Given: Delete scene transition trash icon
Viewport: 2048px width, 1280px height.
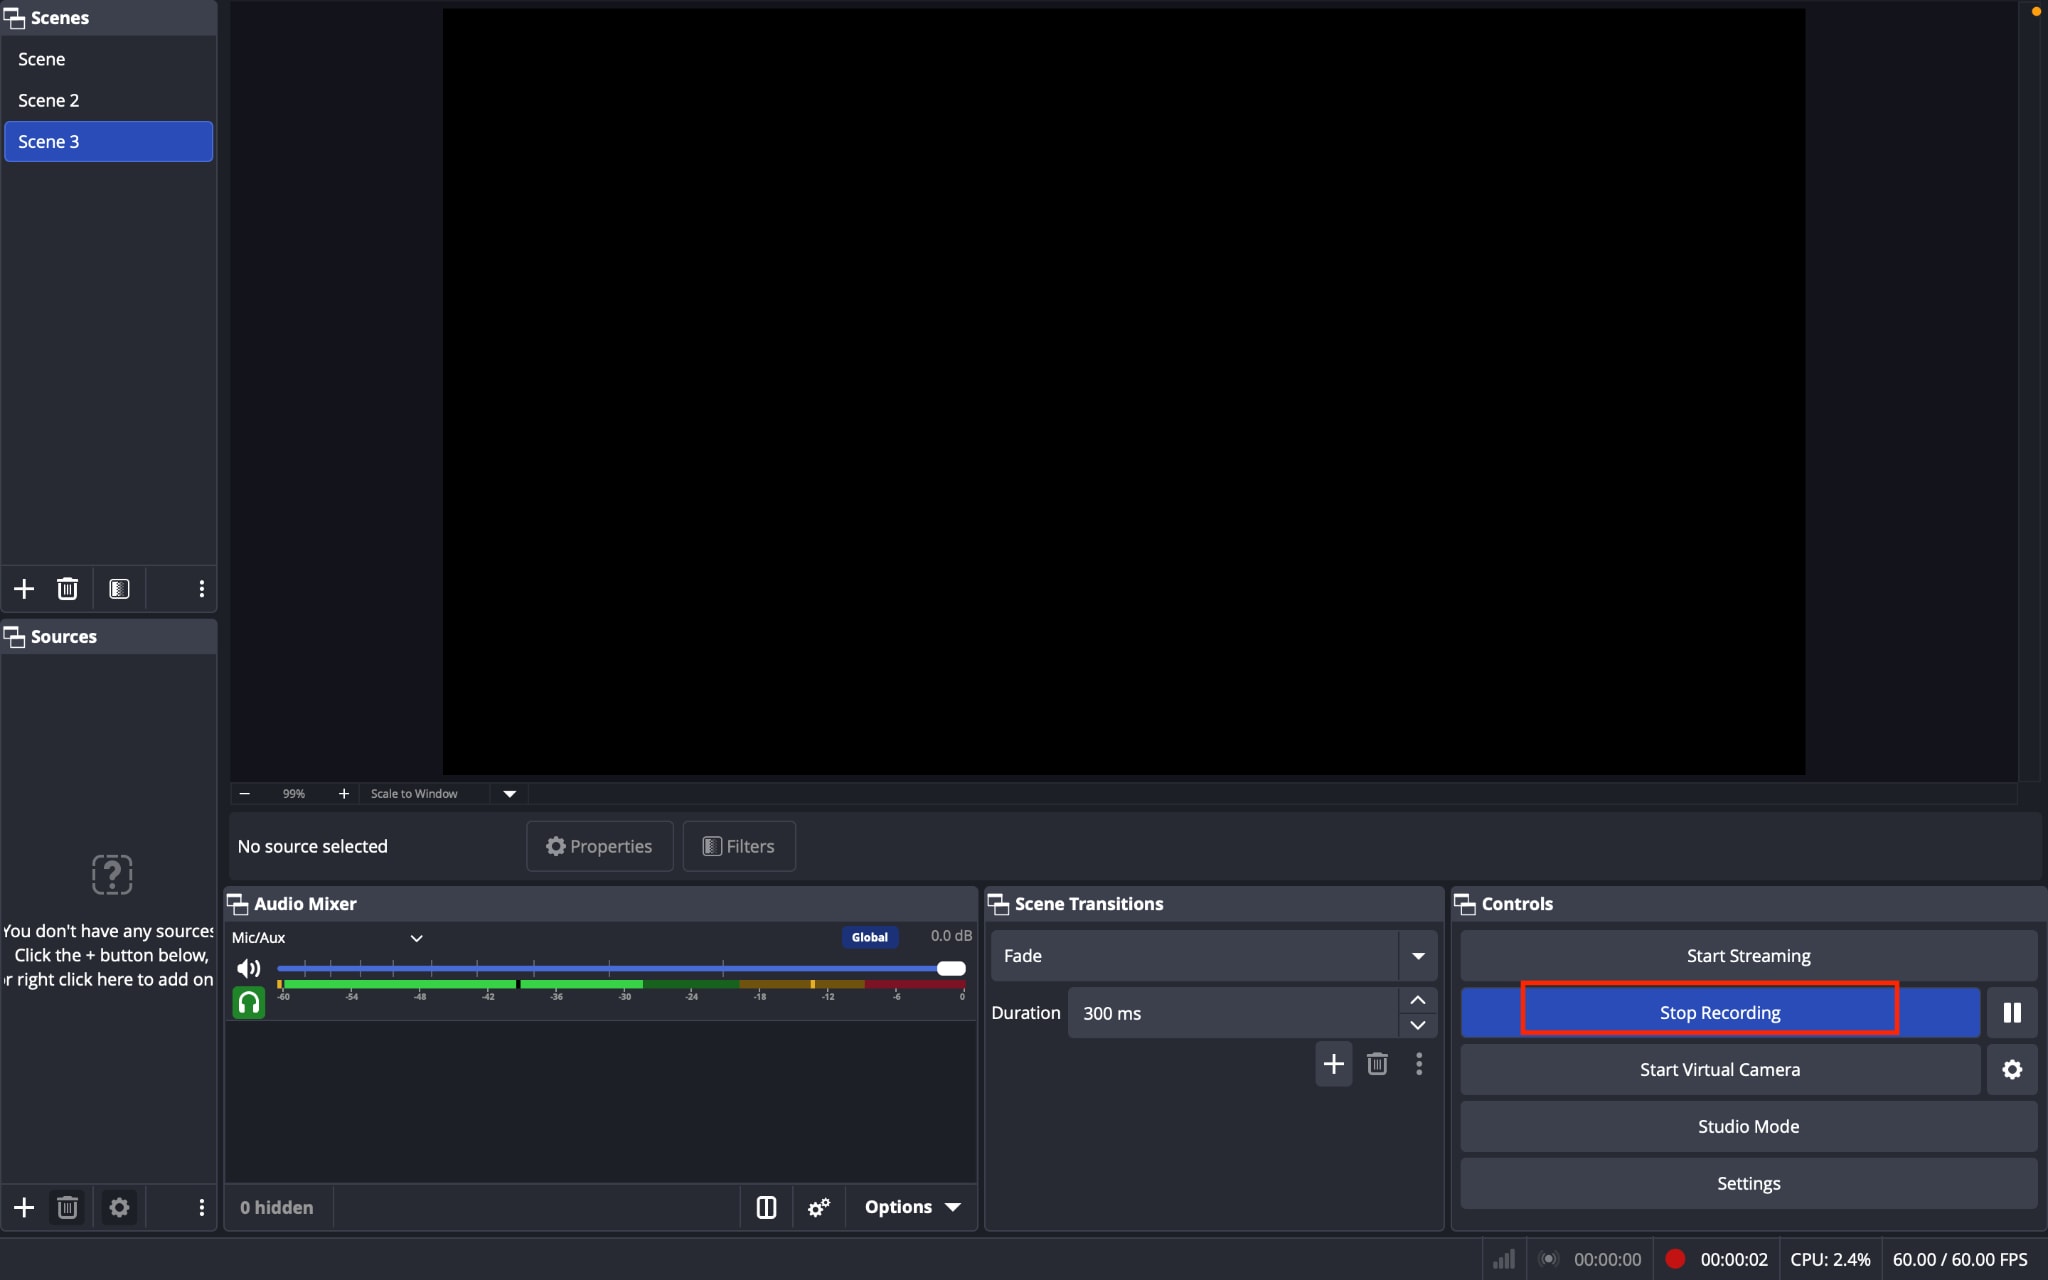Looking at the screenshot, I should 1377,1064.
